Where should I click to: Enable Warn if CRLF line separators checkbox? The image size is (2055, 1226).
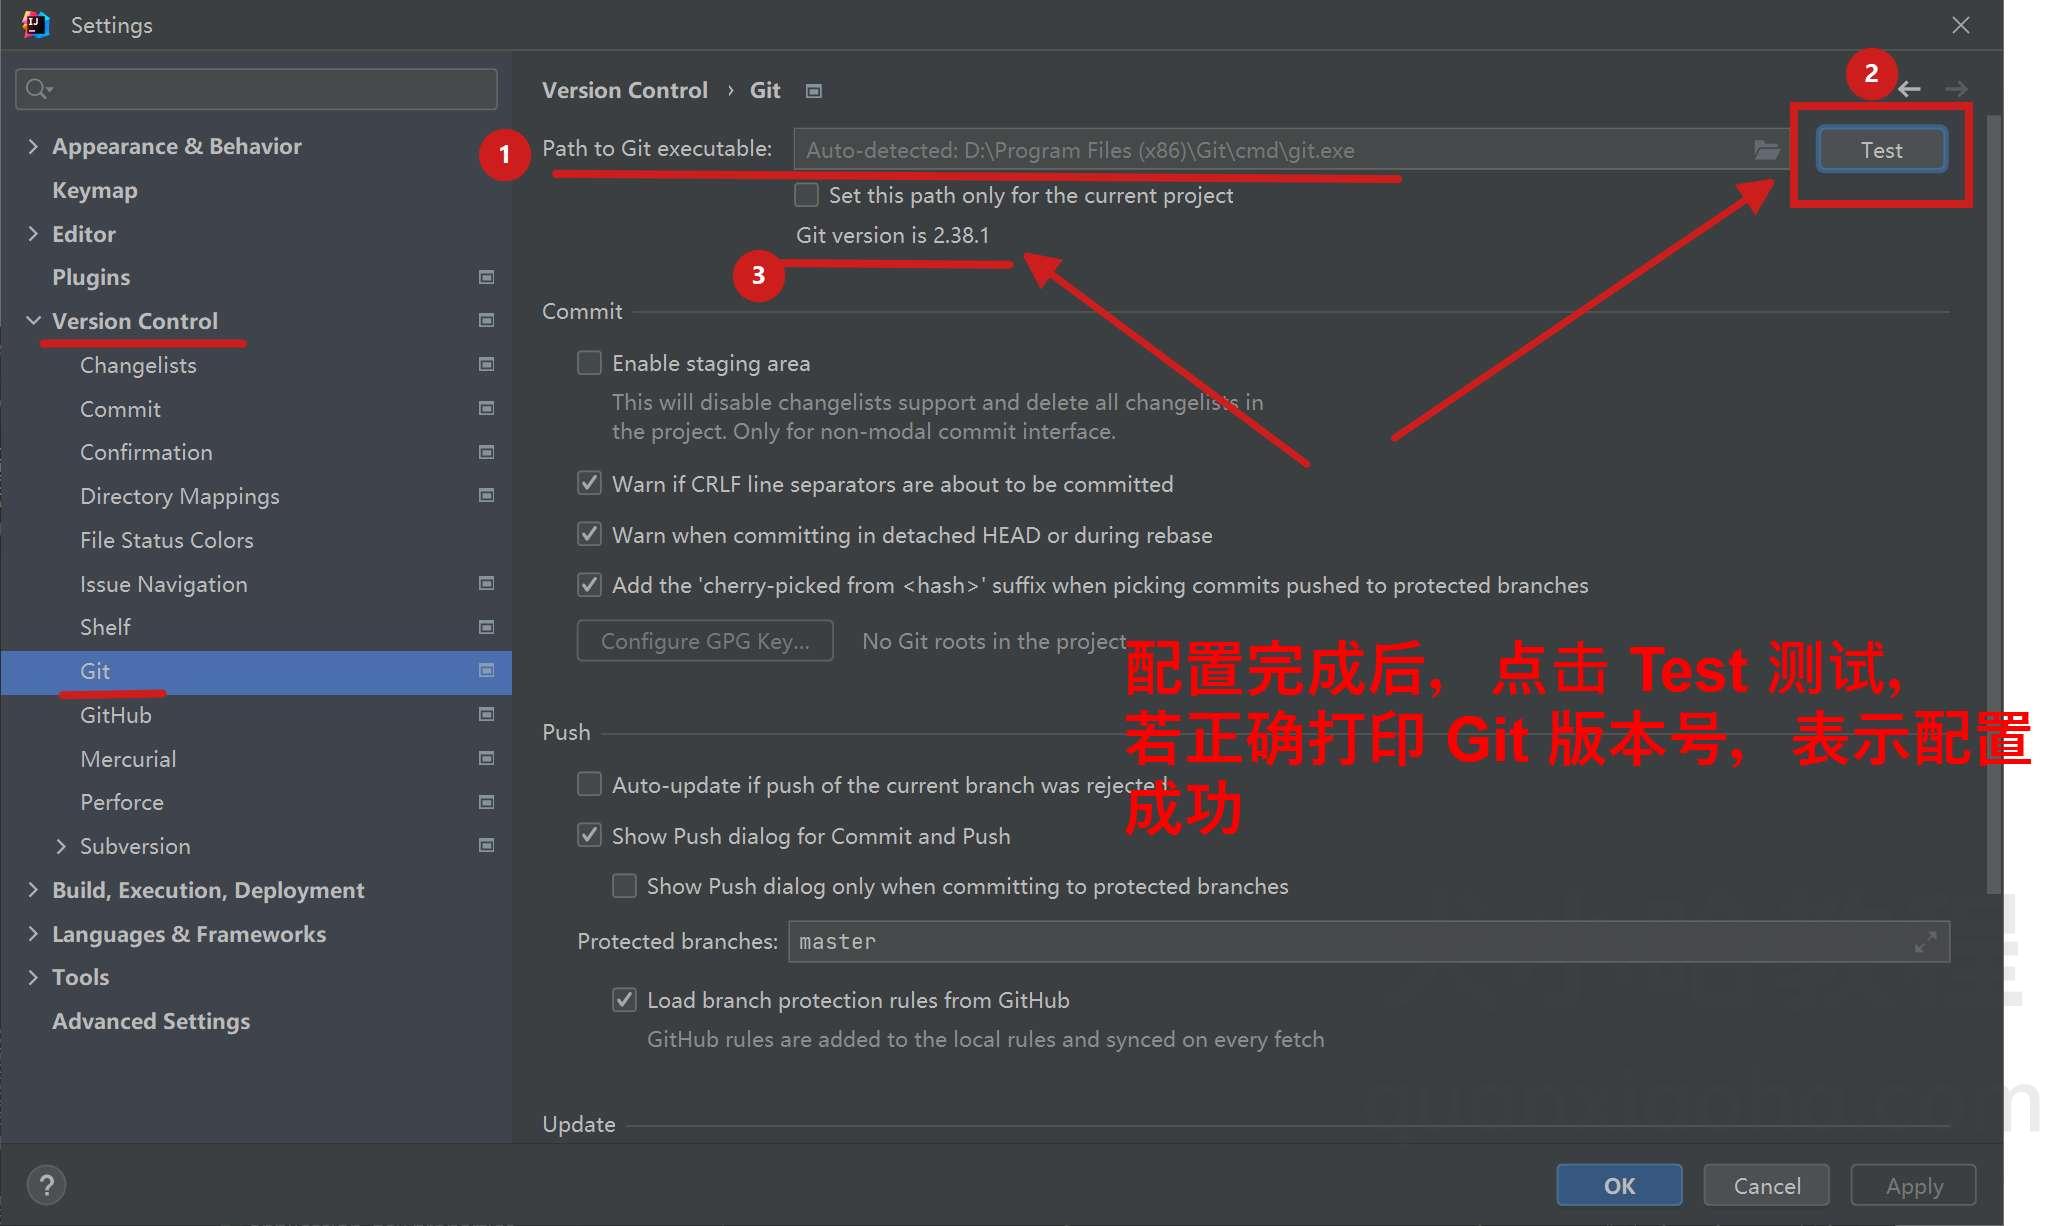tap(590, 483)
